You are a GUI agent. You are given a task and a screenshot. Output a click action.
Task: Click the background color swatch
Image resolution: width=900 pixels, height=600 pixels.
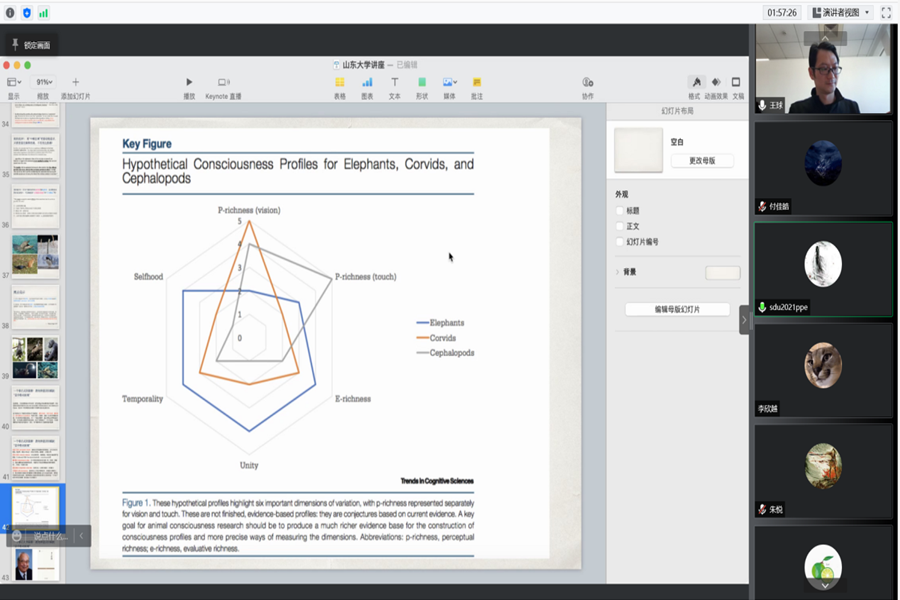(x=722, y=273)
